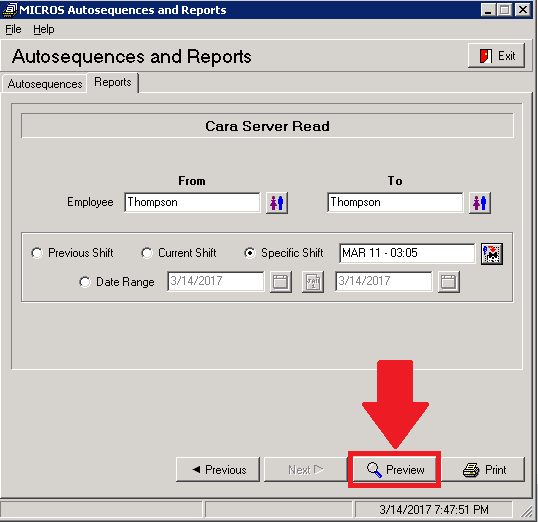538x522 pixels.
Task: Open employee picker beside To field
Action: click(480, 203)
